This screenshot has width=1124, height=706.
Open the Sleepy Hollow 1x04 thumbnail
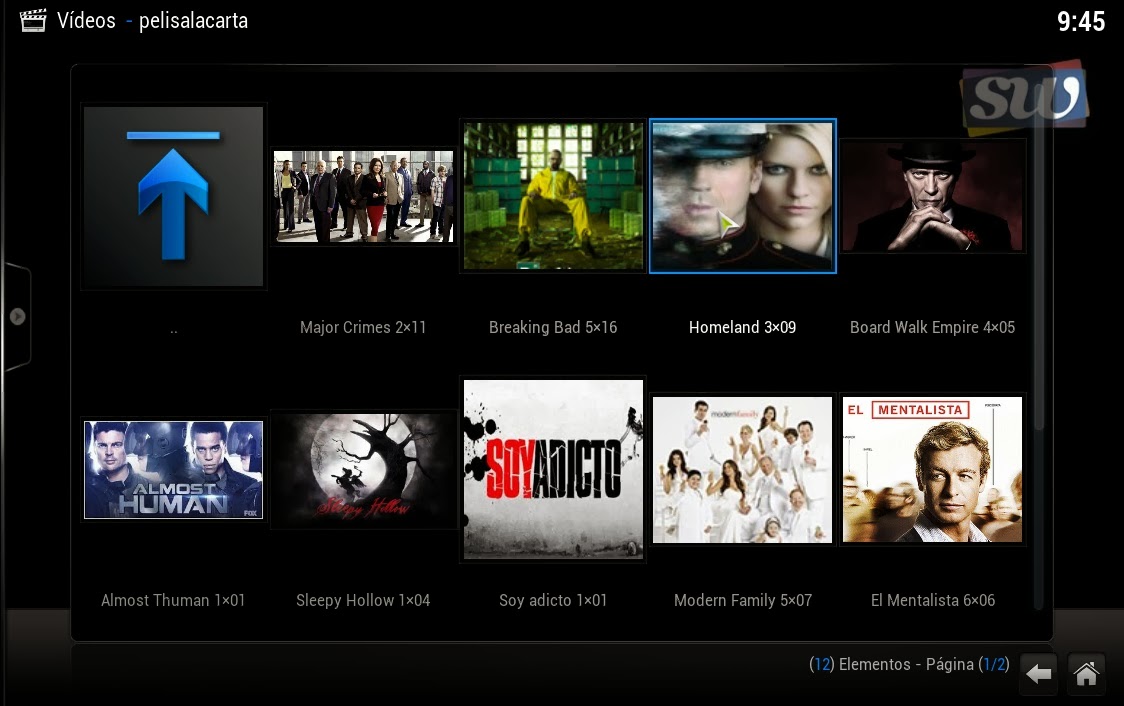click(363, 469)
